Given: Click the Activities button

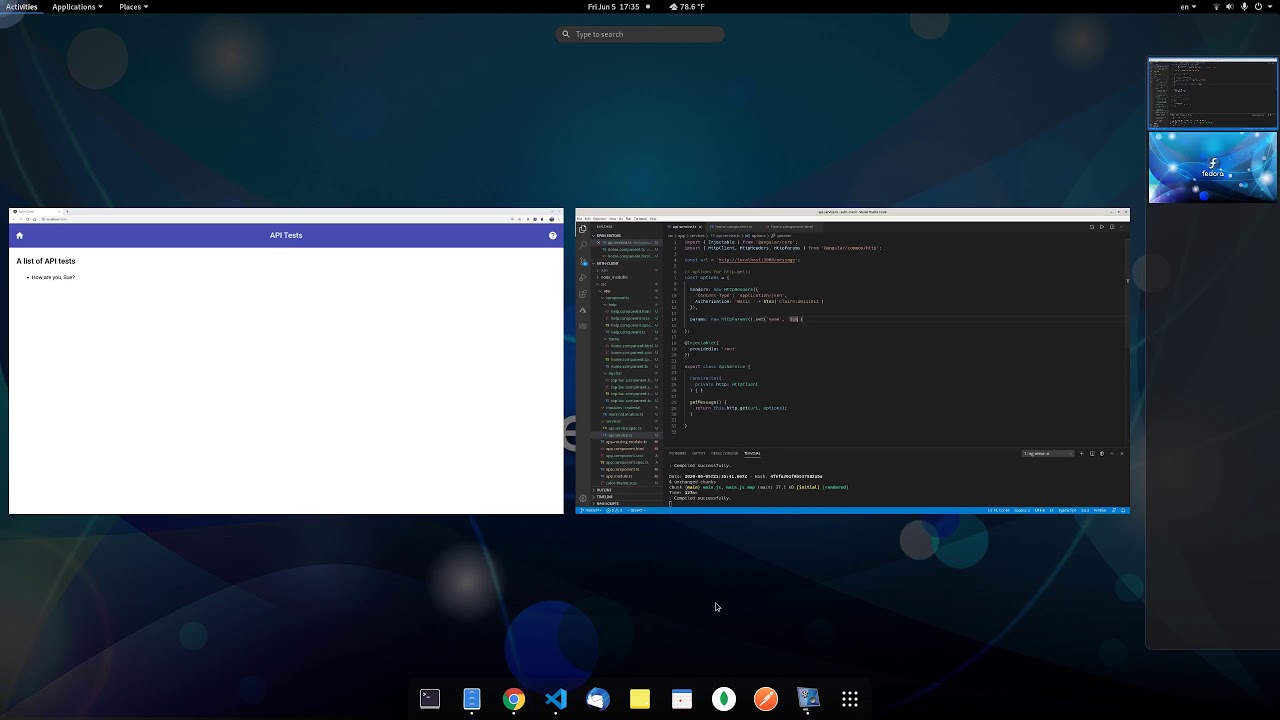Looking at the screenshot, I should [x=21, y=7].
